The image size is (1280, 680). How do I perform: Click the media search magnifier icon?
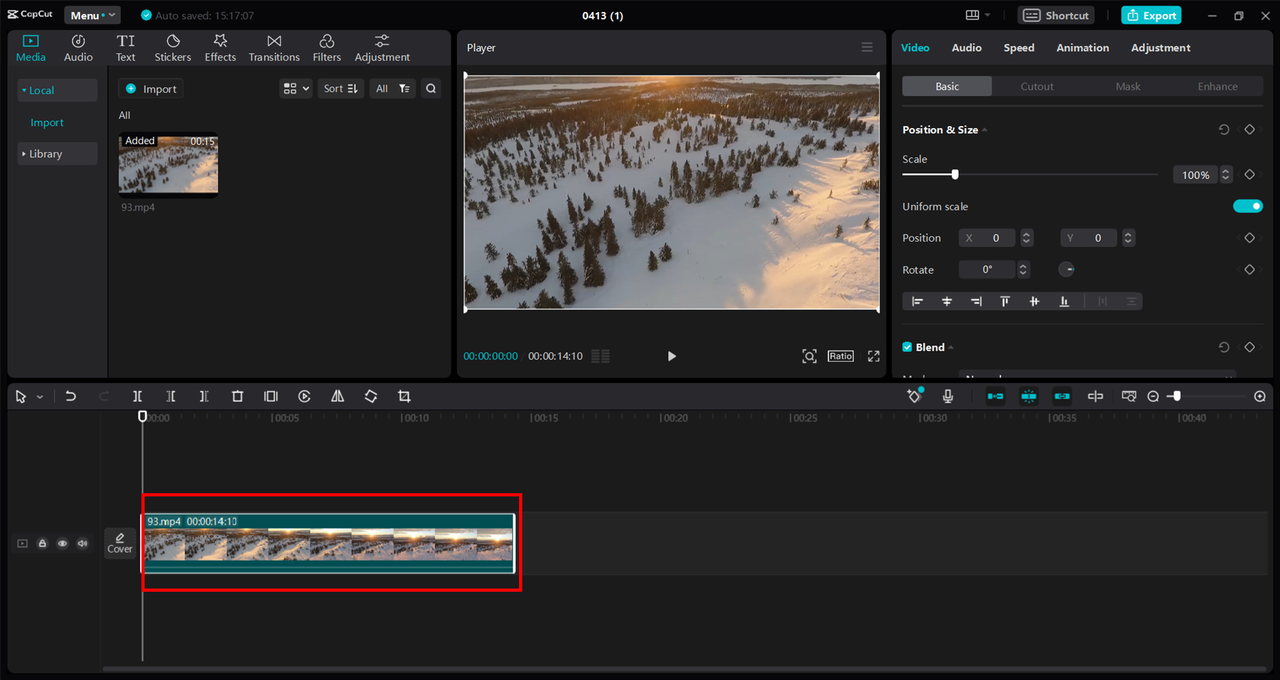[x=431, y=88]
